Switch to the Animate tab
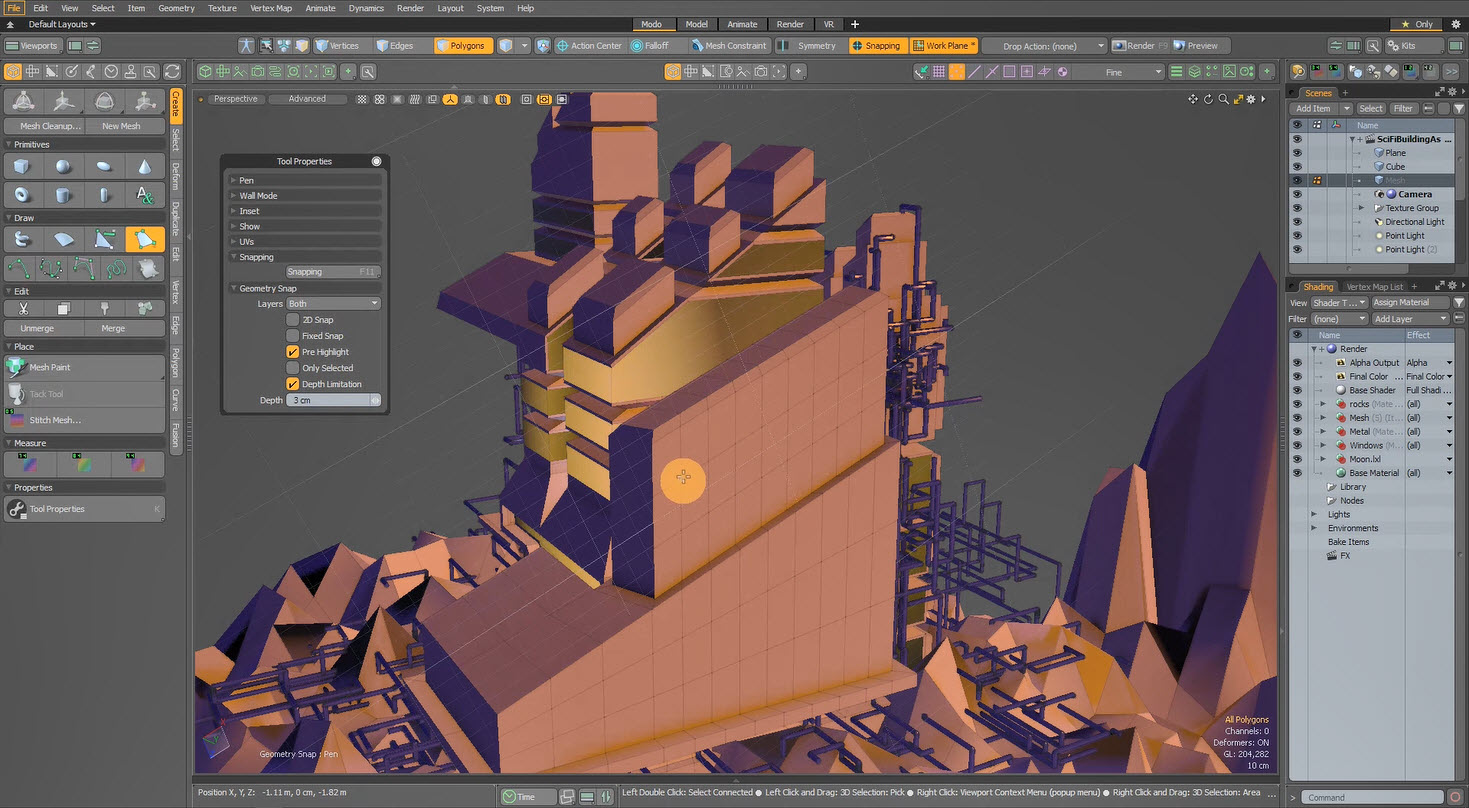The height and width of the screenshot is (808, 1469). coord(740,23)
